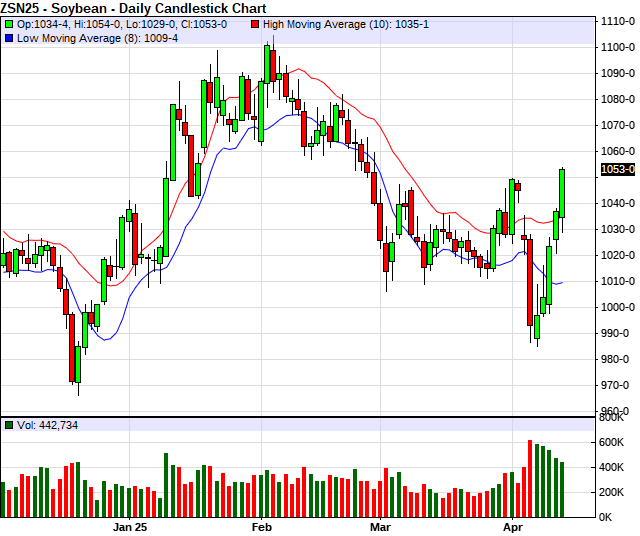This screenshot has width=640, height=536.
Task: Click the Mar date axis label
Action: [x=380, y=526]
